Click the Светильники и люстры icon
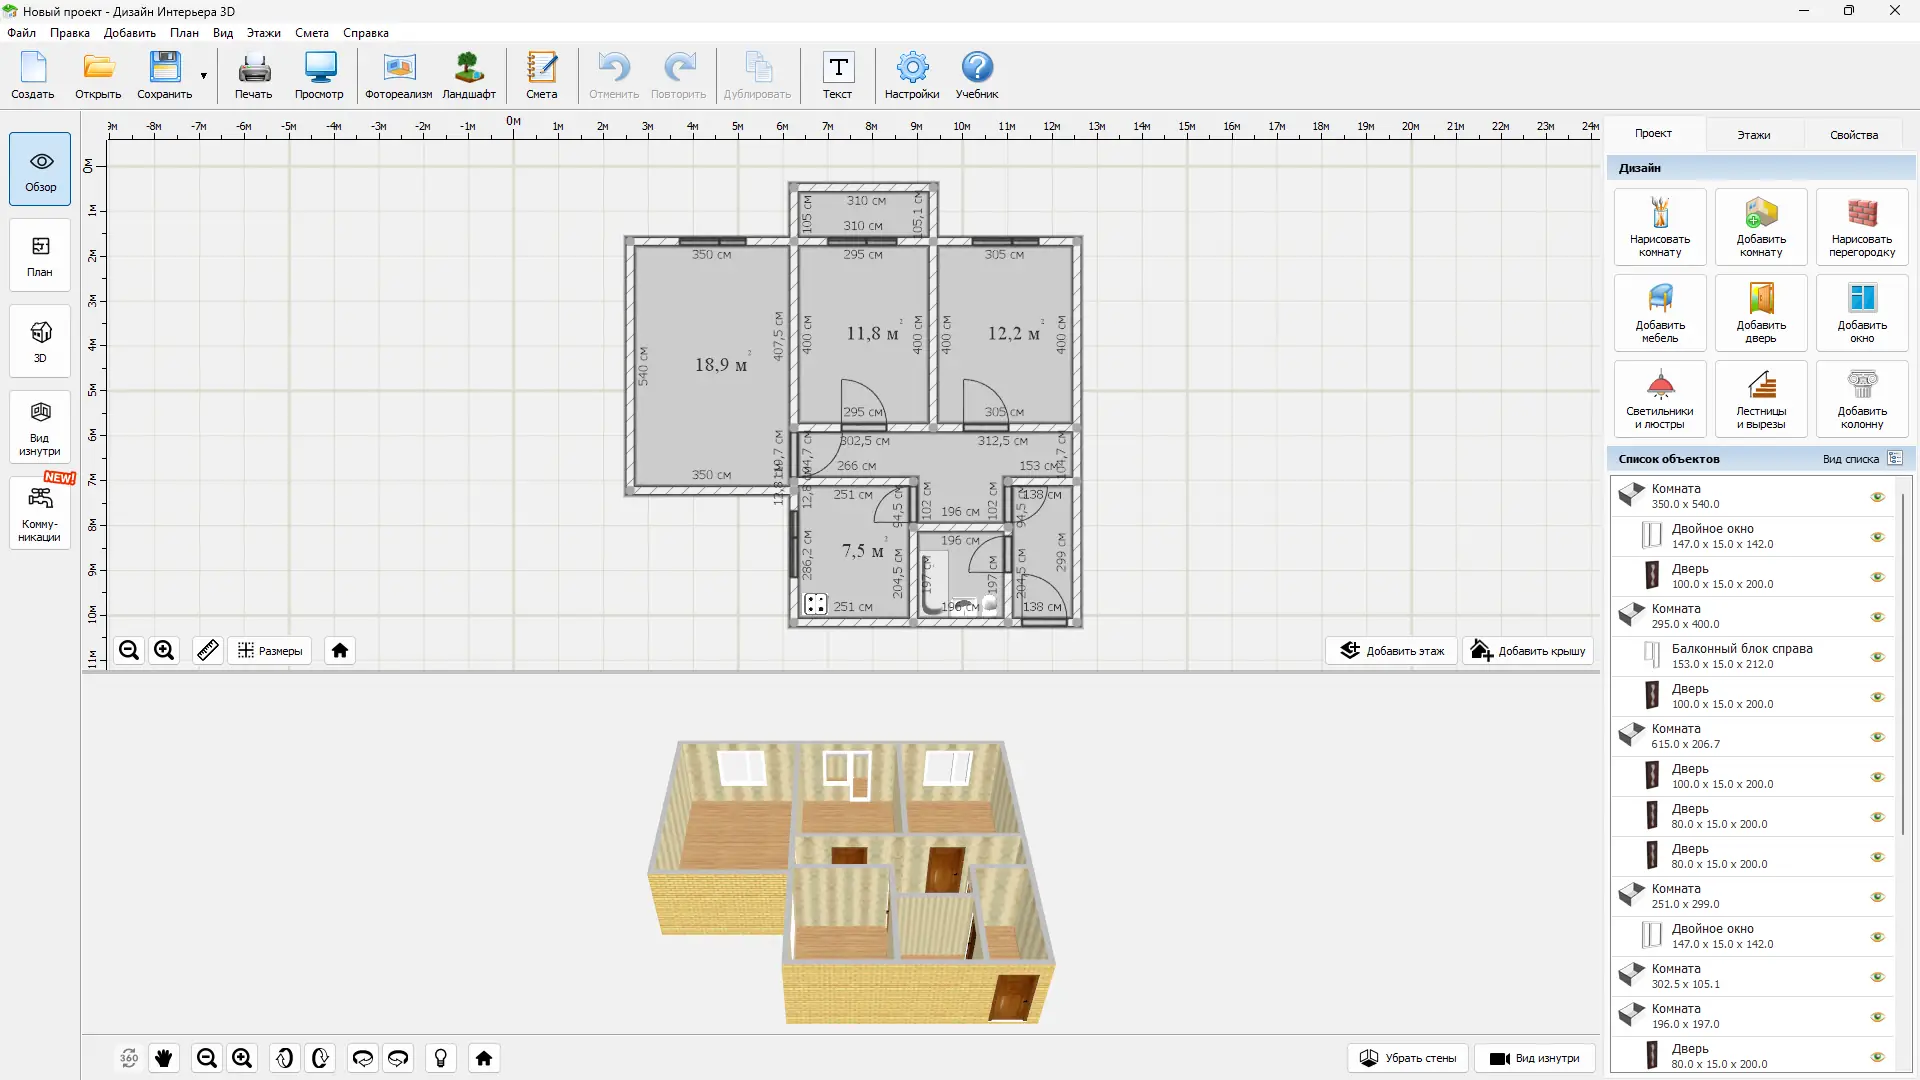 [x=1659, y=399]
